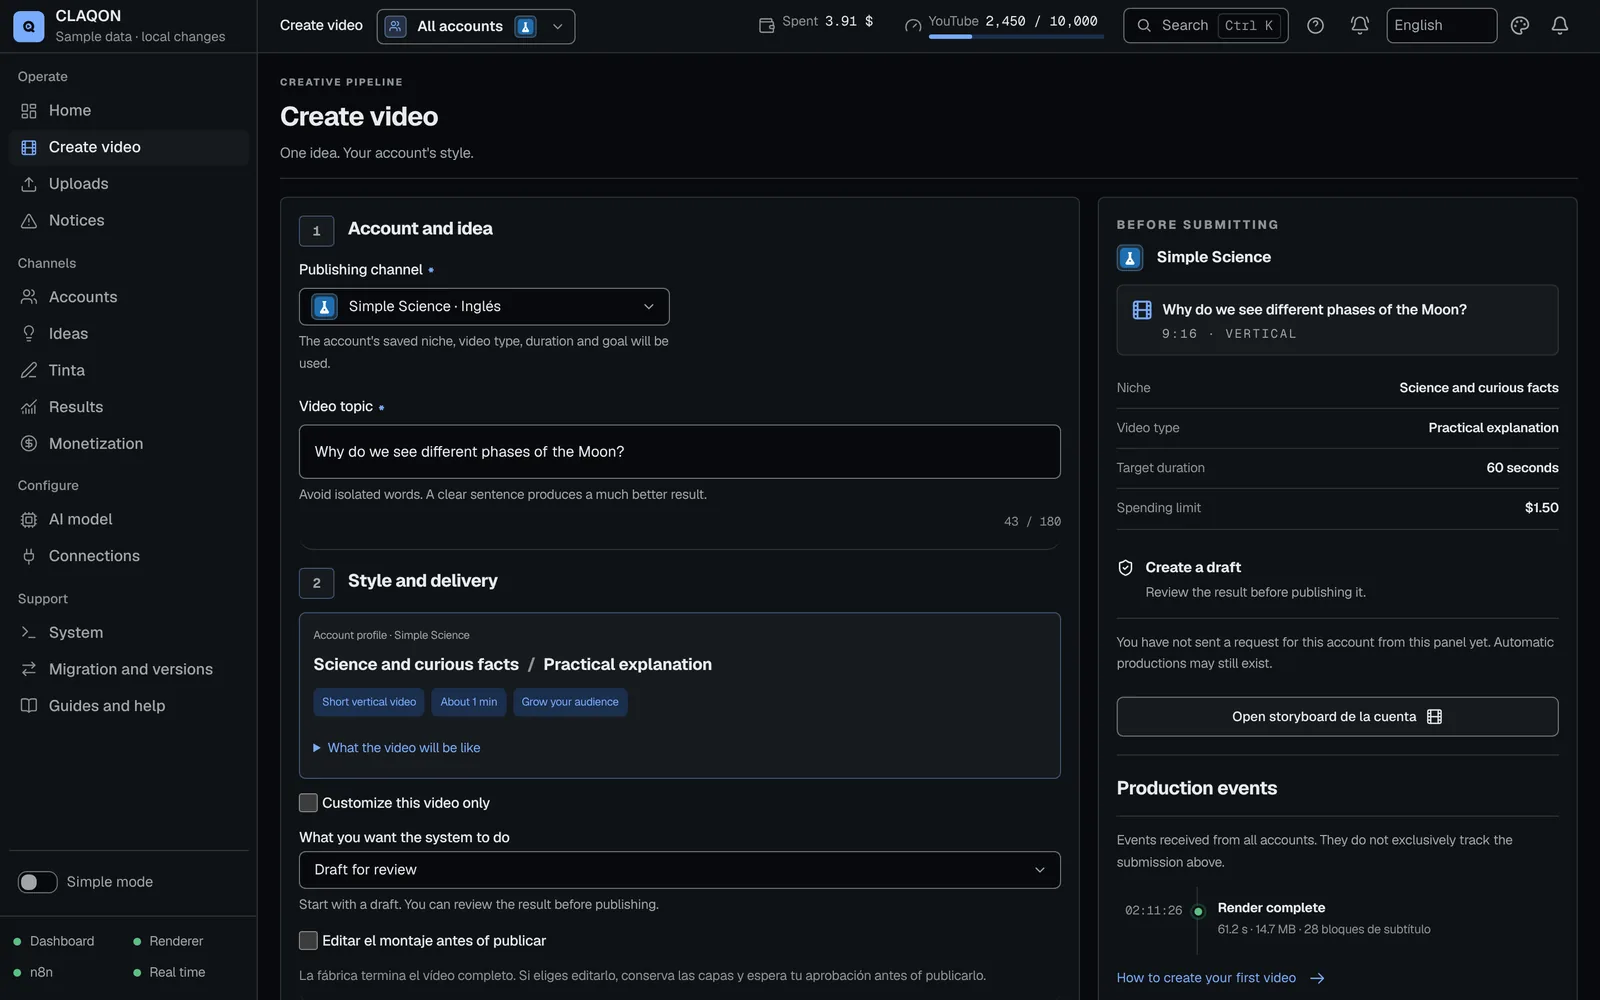The image size is (1600, 1000).
Task: Open the alerts bell with badge icon
Action: coord(1360,26)
